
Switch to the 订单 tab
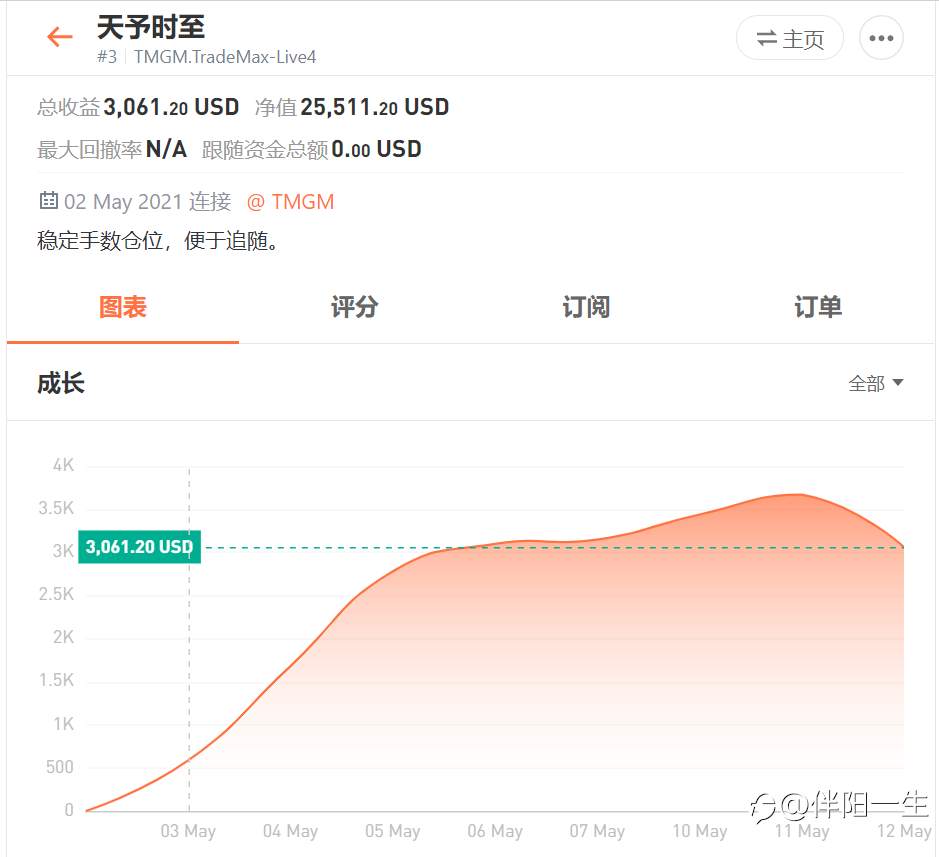pyautogui.click(x=818, y=307)
